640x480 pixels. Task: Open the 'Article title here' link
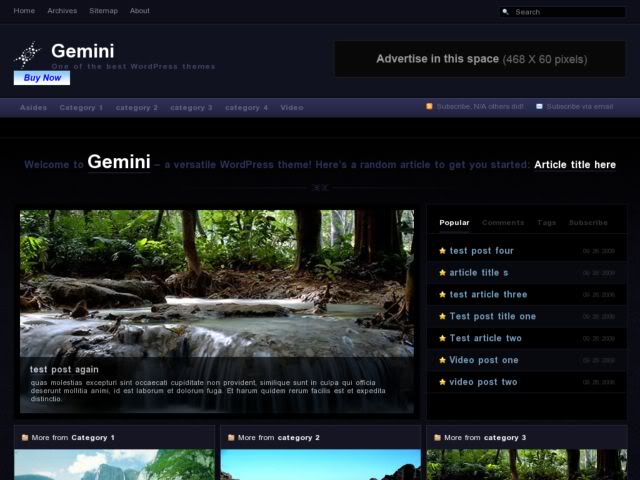pos(575,165)
